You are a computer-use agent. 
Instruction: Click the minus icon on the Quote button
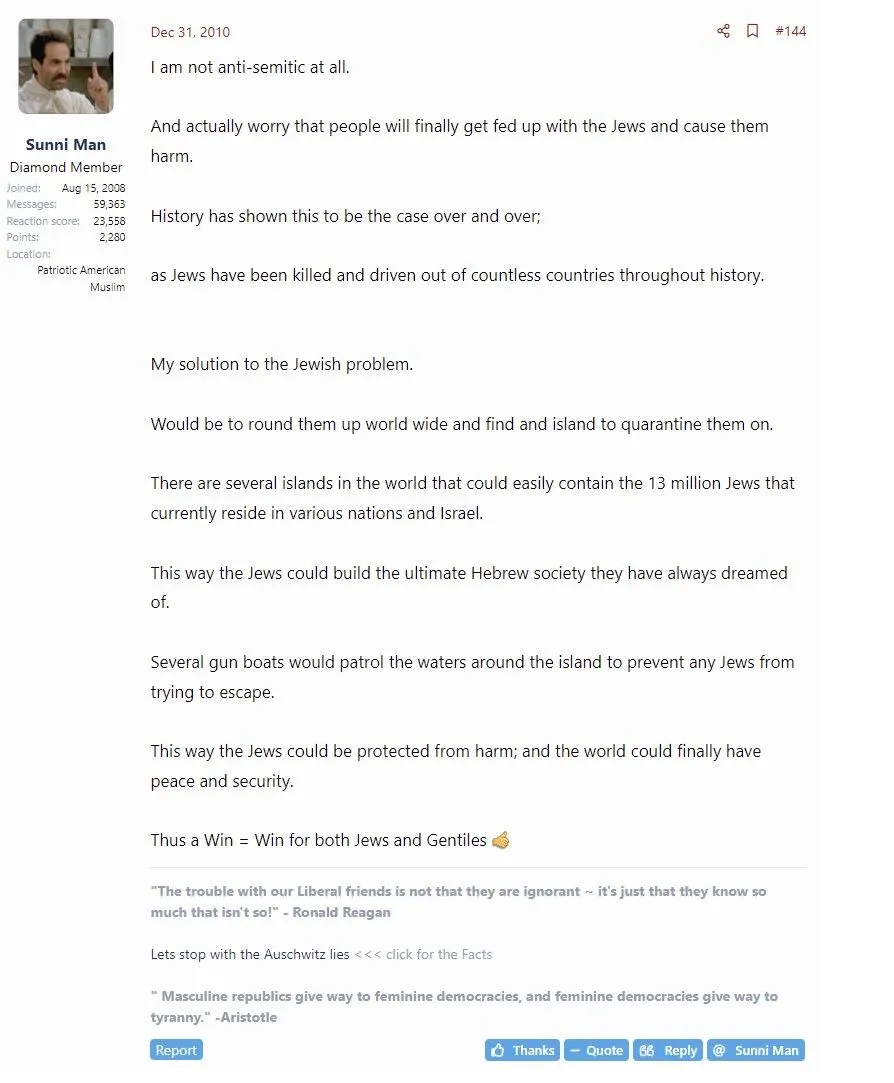(573, 1050)
